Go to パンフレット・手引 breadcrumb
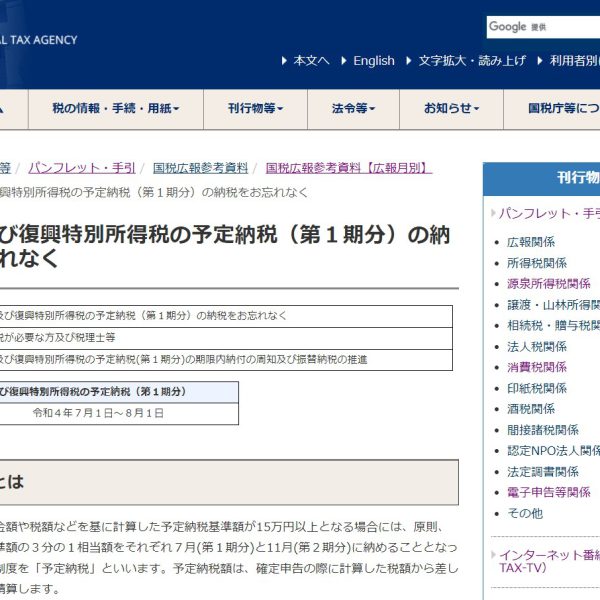600x600 pixels. coord(82,168)
